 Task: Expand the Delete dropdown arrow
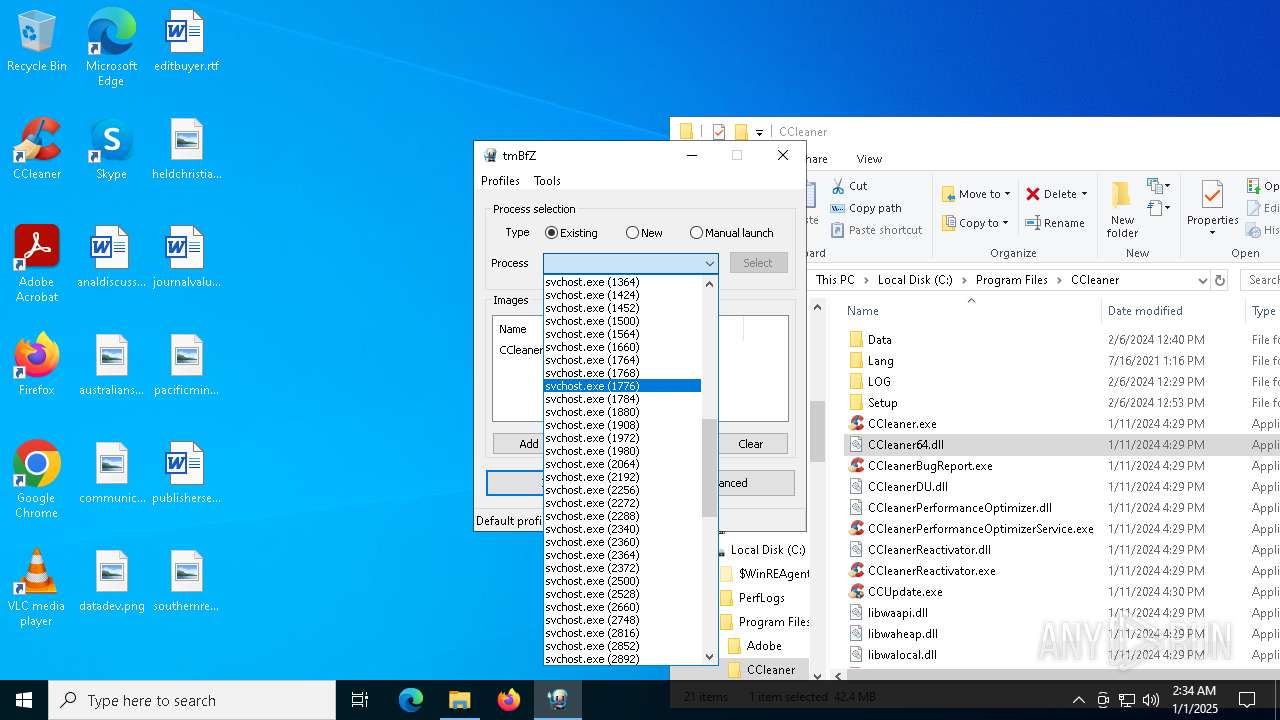click(1085, 194)
